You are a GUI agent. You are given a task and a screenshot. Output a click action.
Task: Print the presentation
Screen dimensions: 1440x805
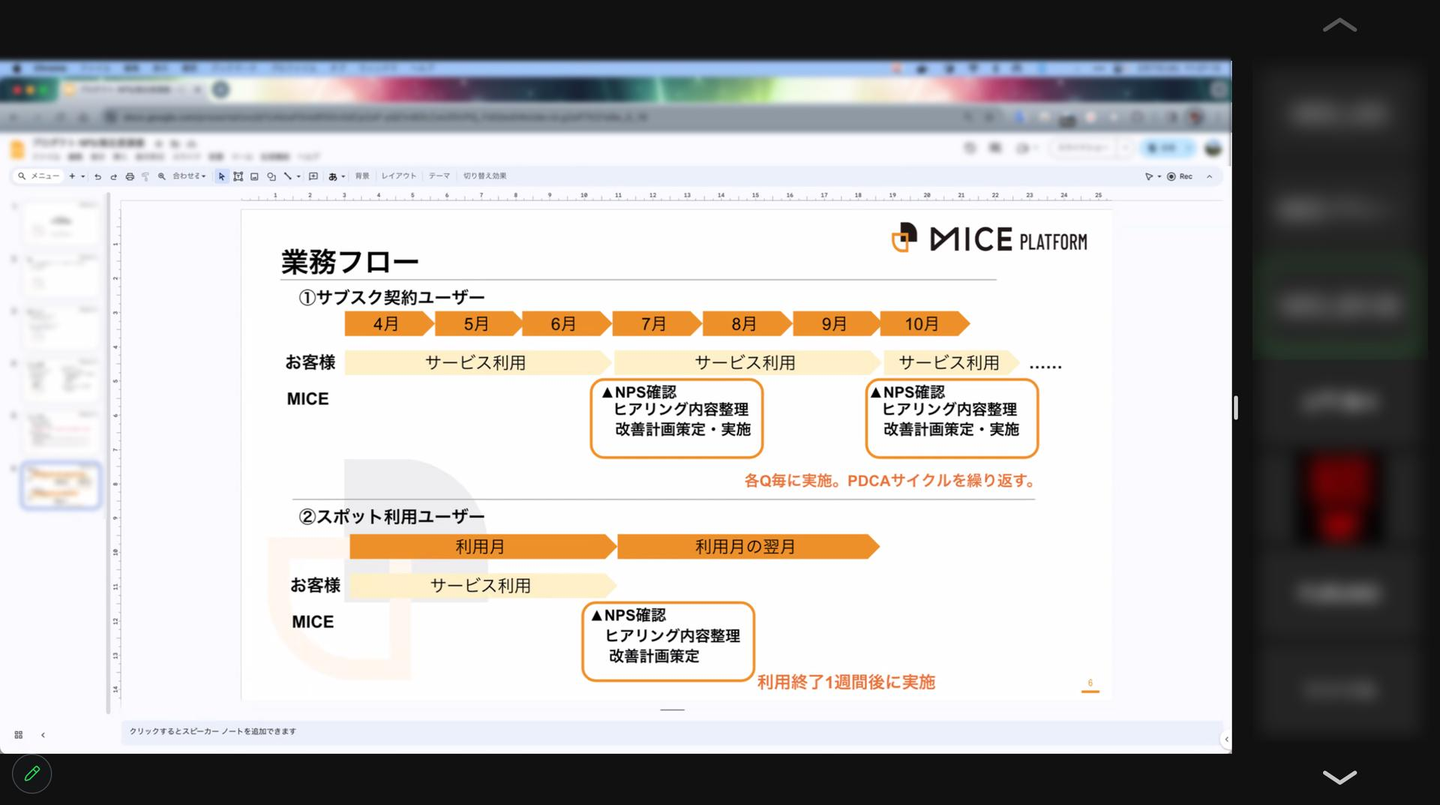(130, 176)
